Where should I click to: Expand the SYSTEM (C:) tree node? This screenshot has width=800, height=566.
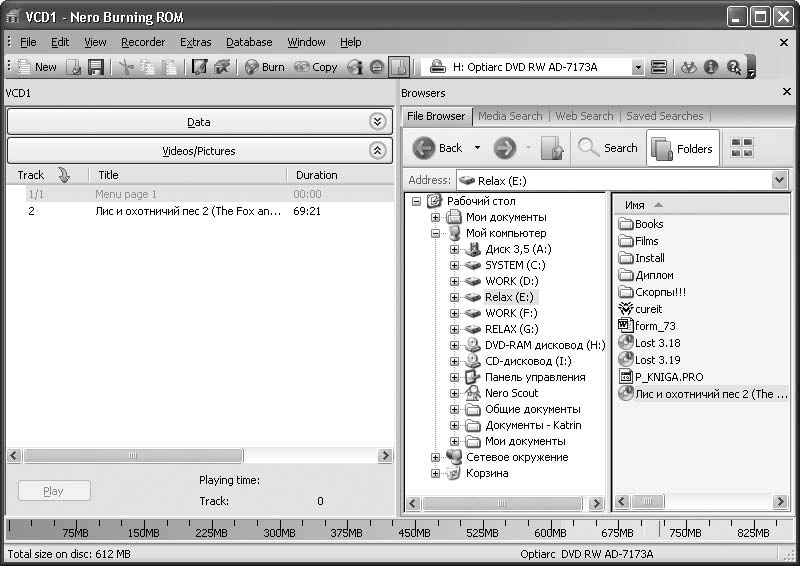click(x=454, y=265)
